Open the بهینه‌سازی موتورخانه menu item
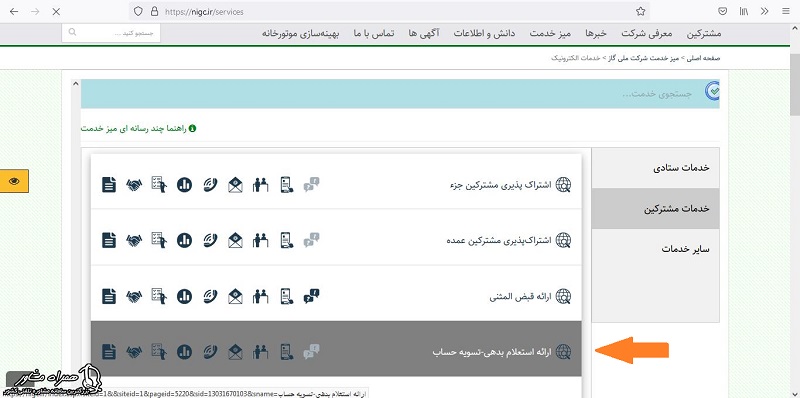 [x=301, y=34]
